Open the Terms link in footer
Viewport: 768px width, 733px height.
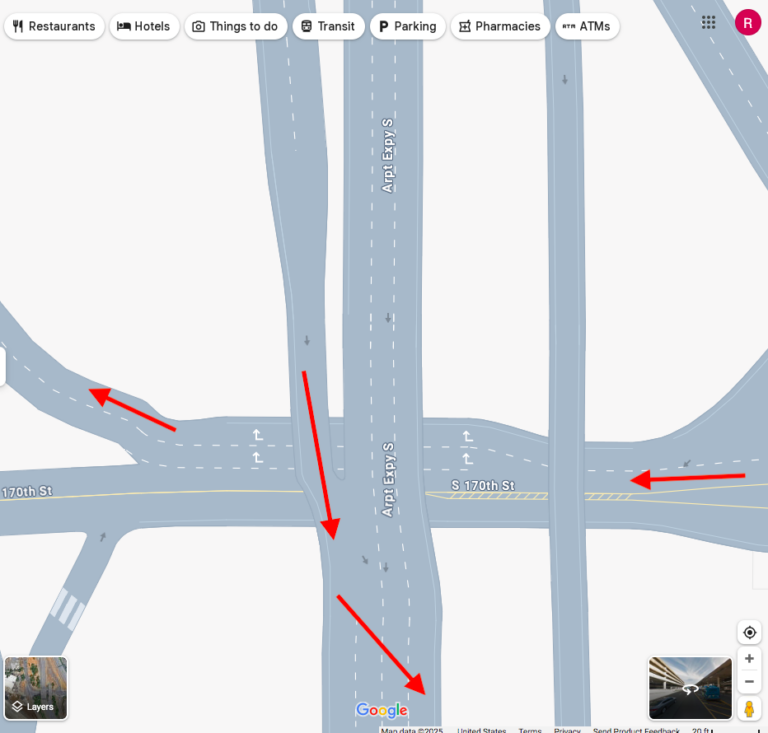(530, 730)
